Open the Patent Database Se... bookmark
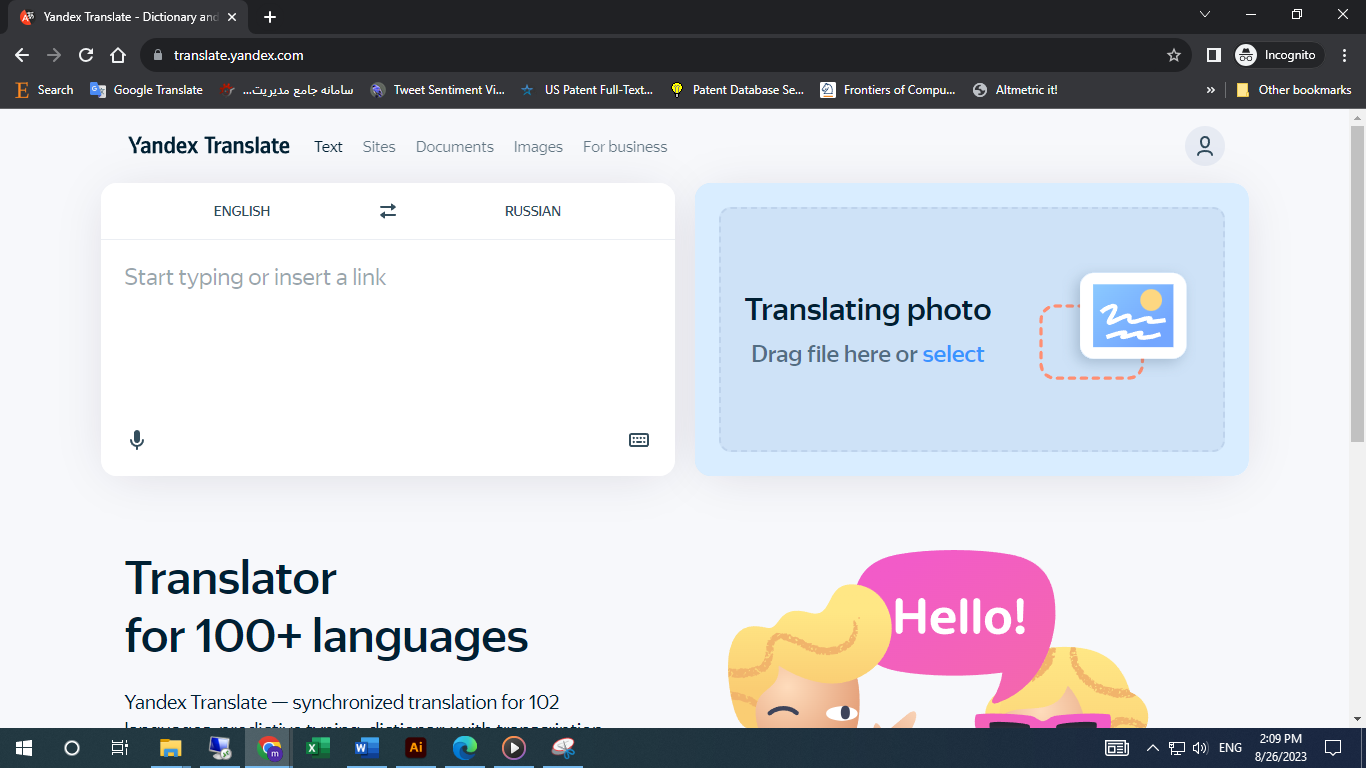 click(737, 90)
